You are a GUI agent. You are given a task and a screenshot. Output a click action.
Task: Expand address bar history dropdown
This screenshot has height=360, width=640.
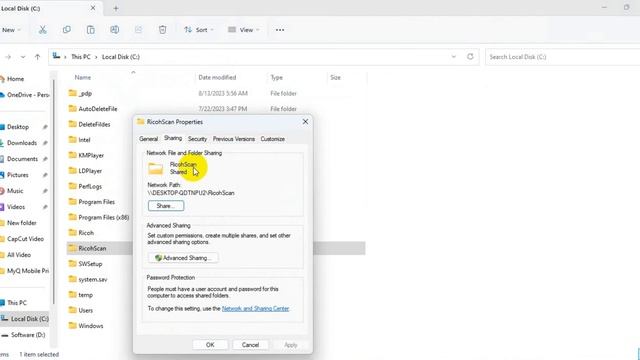click(453, 57)
